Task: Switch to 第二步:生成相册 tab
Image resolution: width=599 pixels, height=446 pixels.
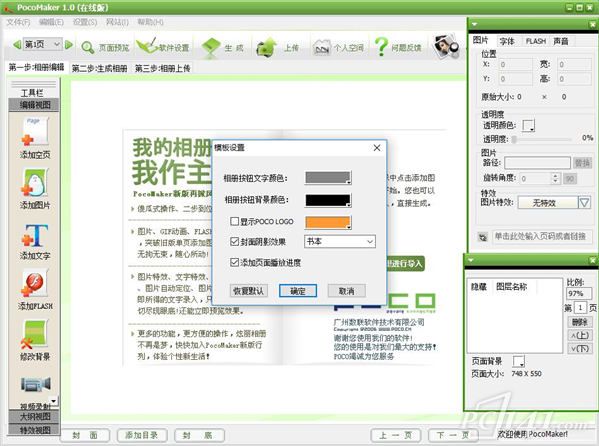Action: pos(99,68)
